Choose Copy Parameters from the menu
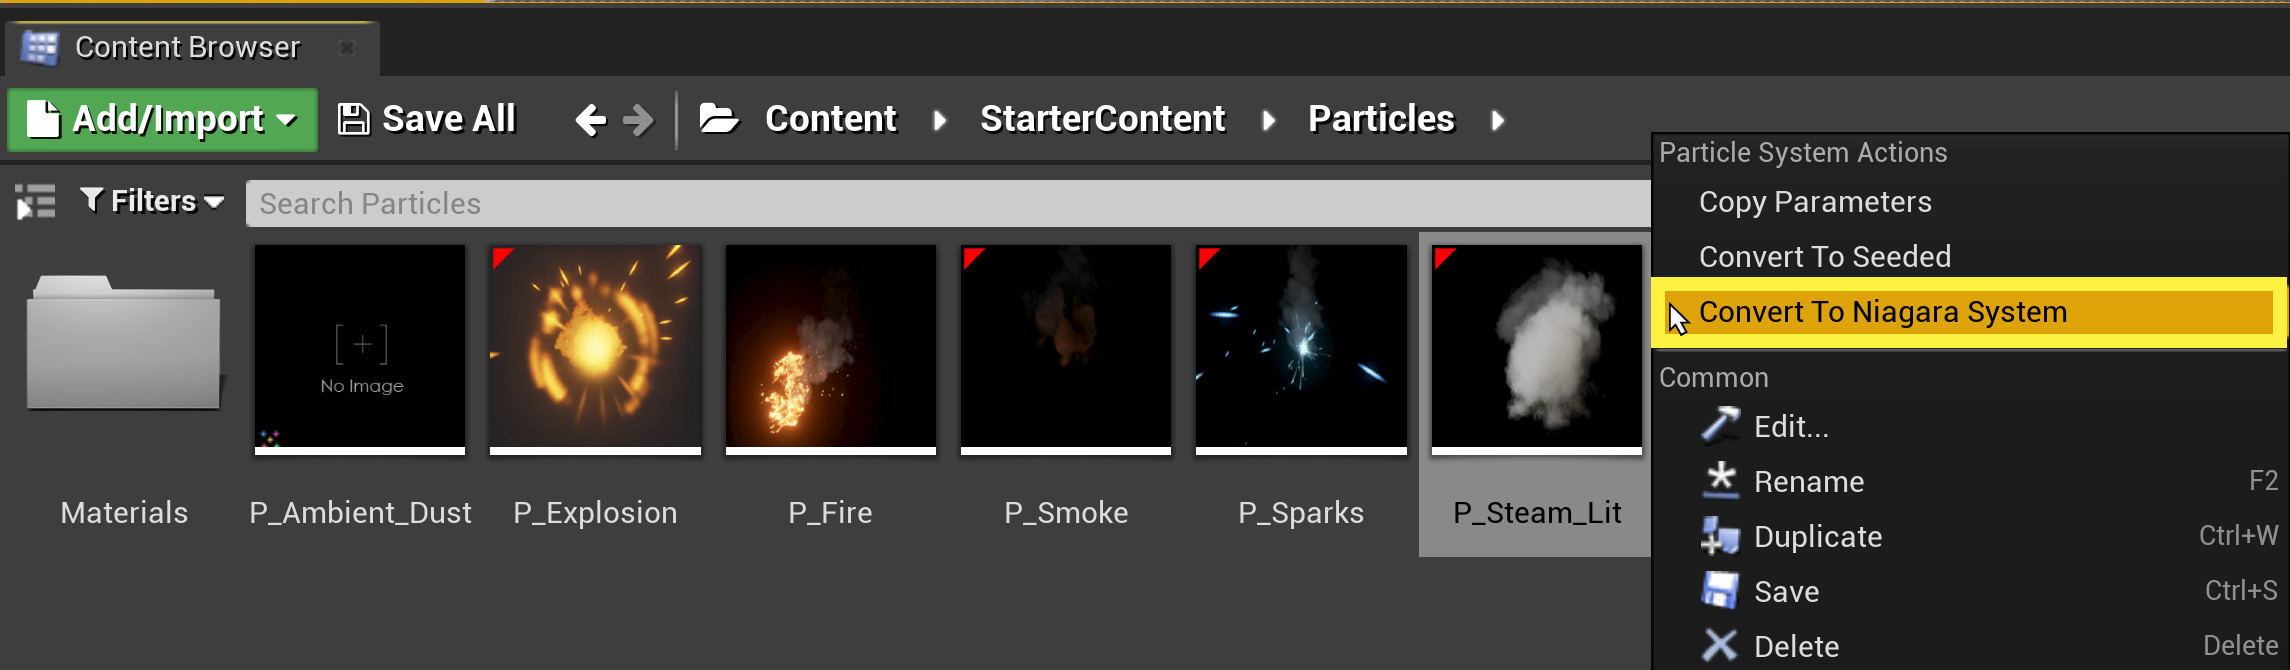 point(1815,201)
